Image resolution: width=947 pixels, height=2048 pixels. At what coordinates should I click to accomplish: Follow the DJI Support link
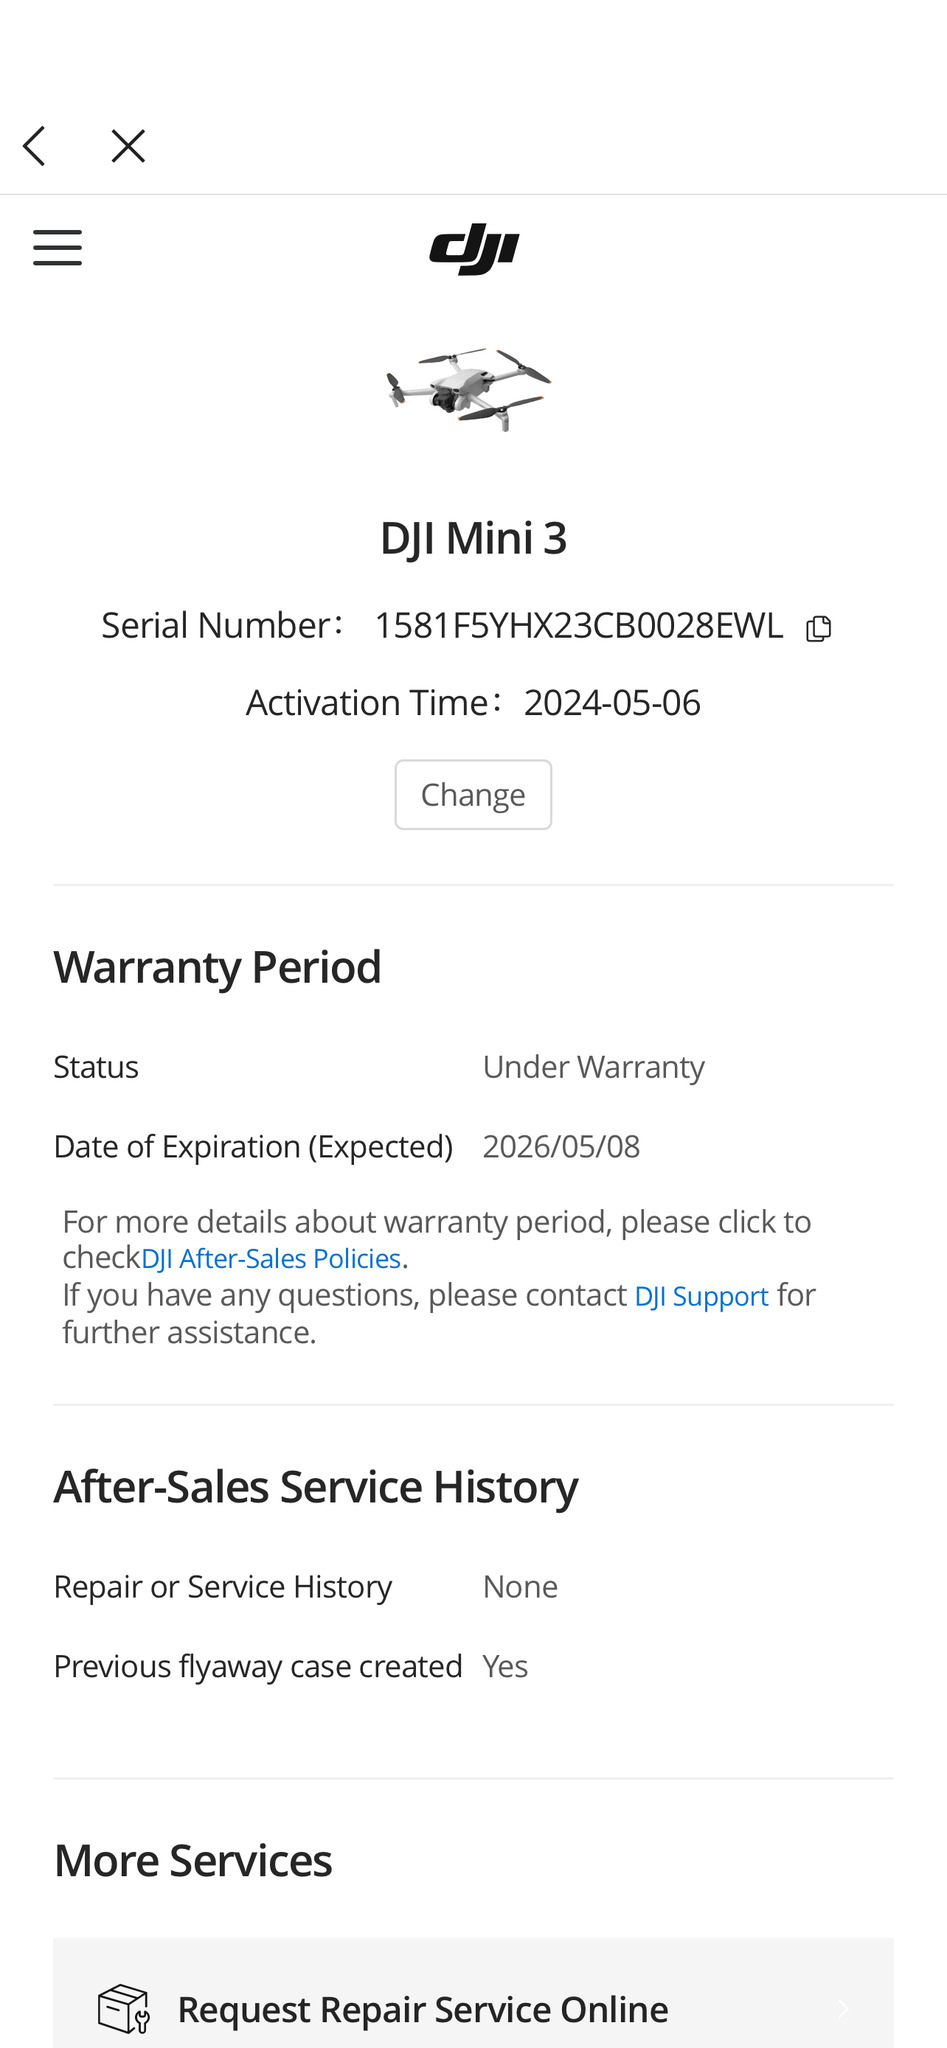coord(701,1297)
